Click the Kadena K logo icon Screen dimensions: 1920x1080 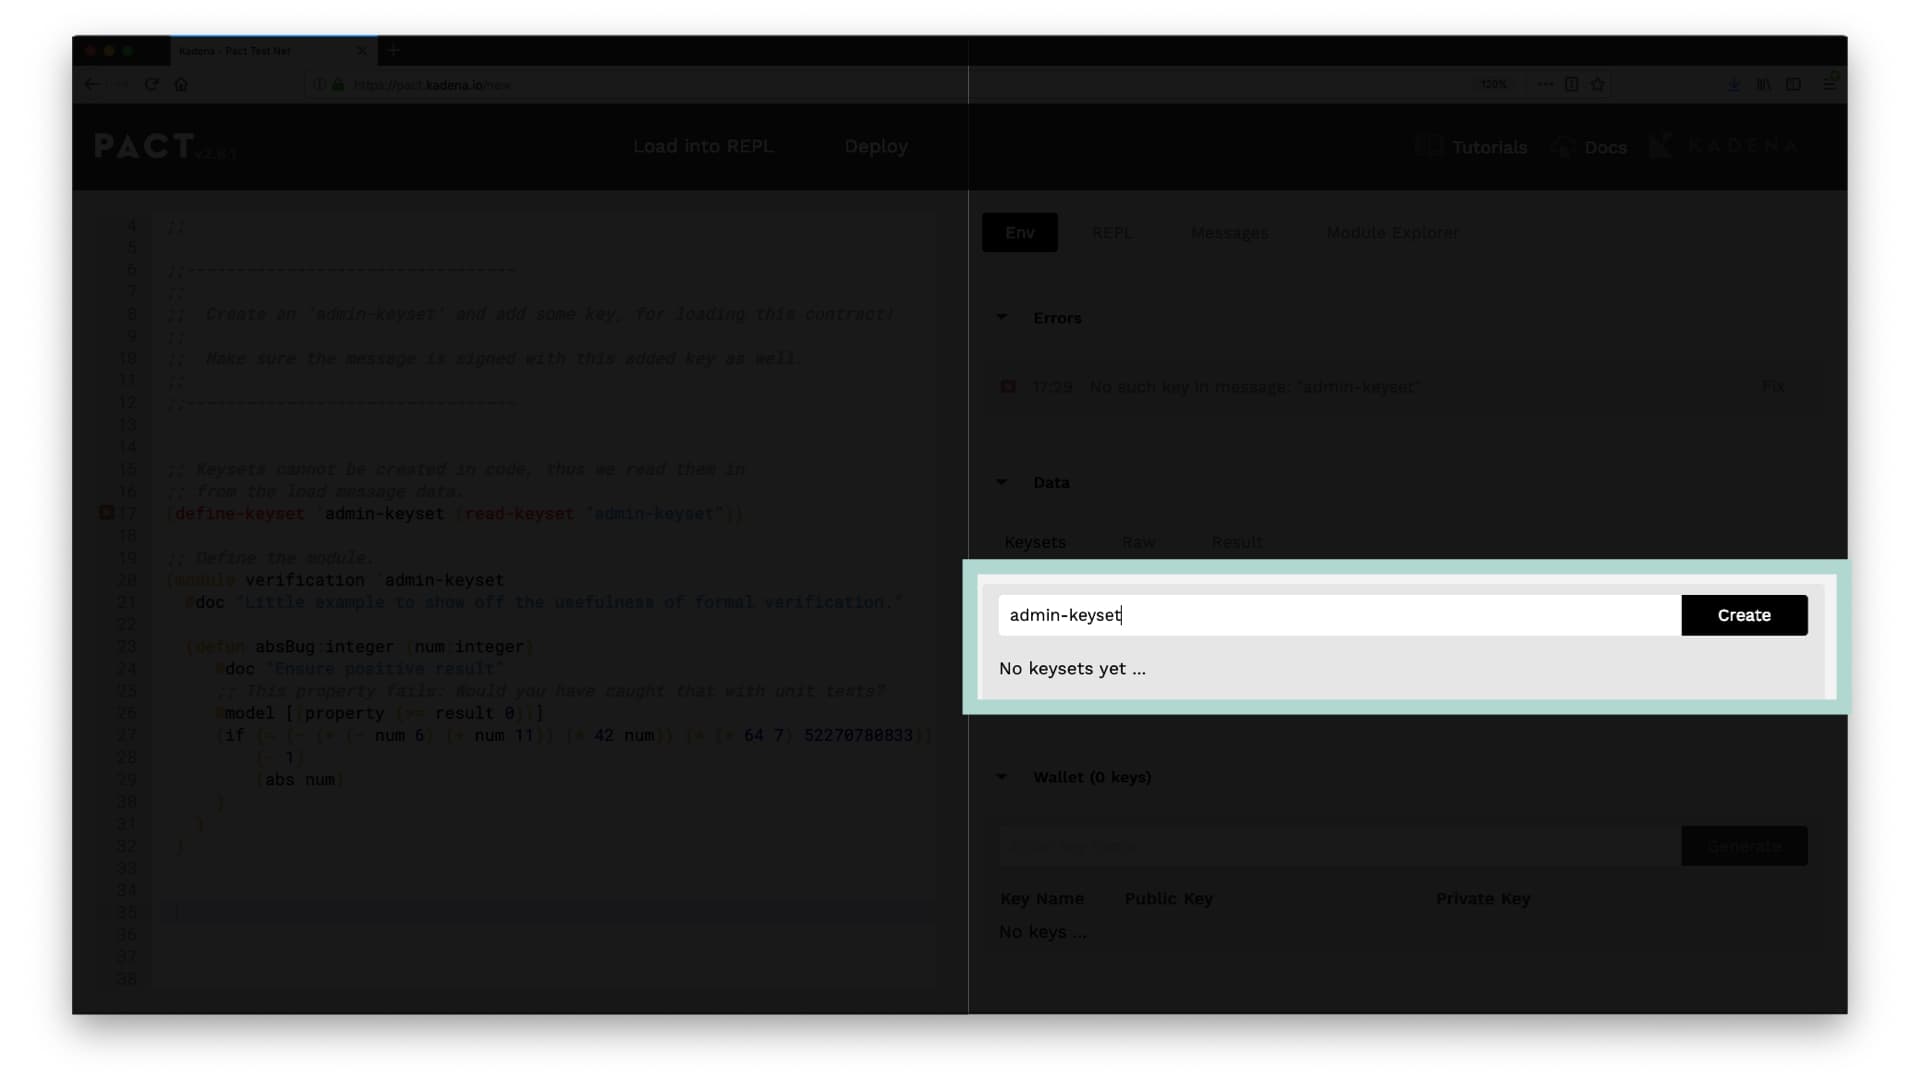(1661, 146)
